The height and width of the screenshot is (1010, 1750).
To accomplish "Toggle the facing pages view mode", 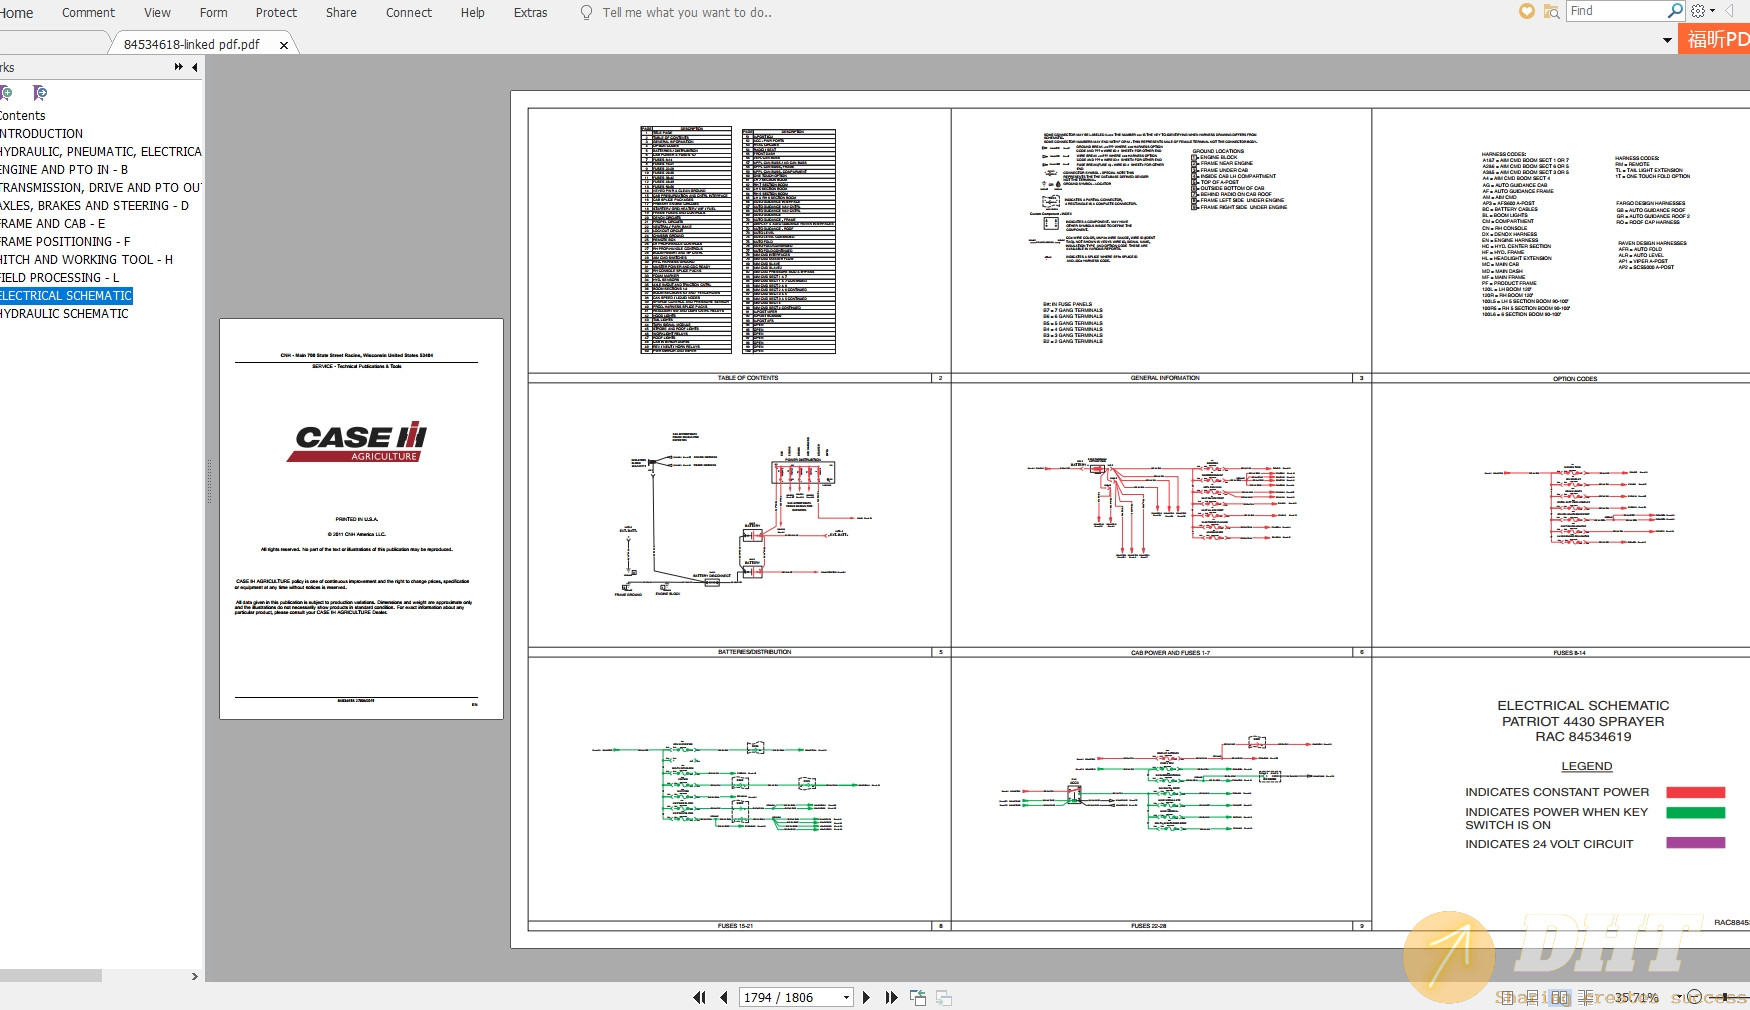I will pos(1559,997).
